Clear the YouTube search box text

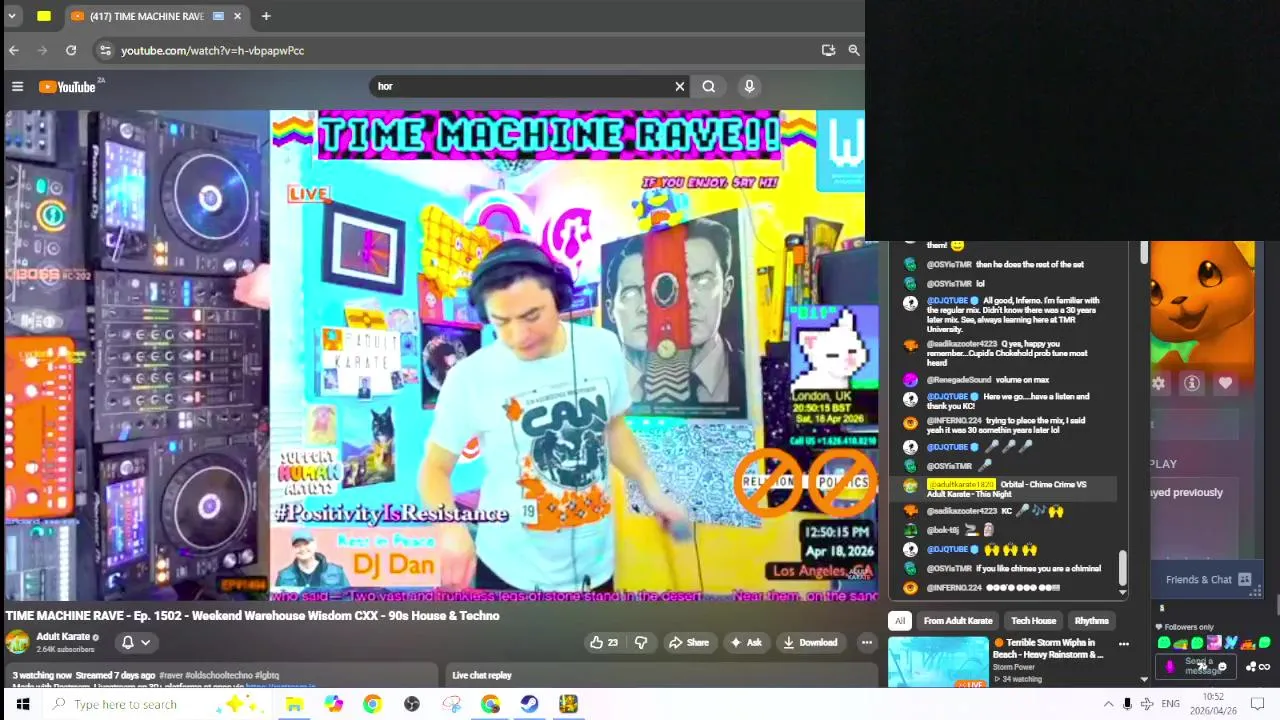[680, 86]
